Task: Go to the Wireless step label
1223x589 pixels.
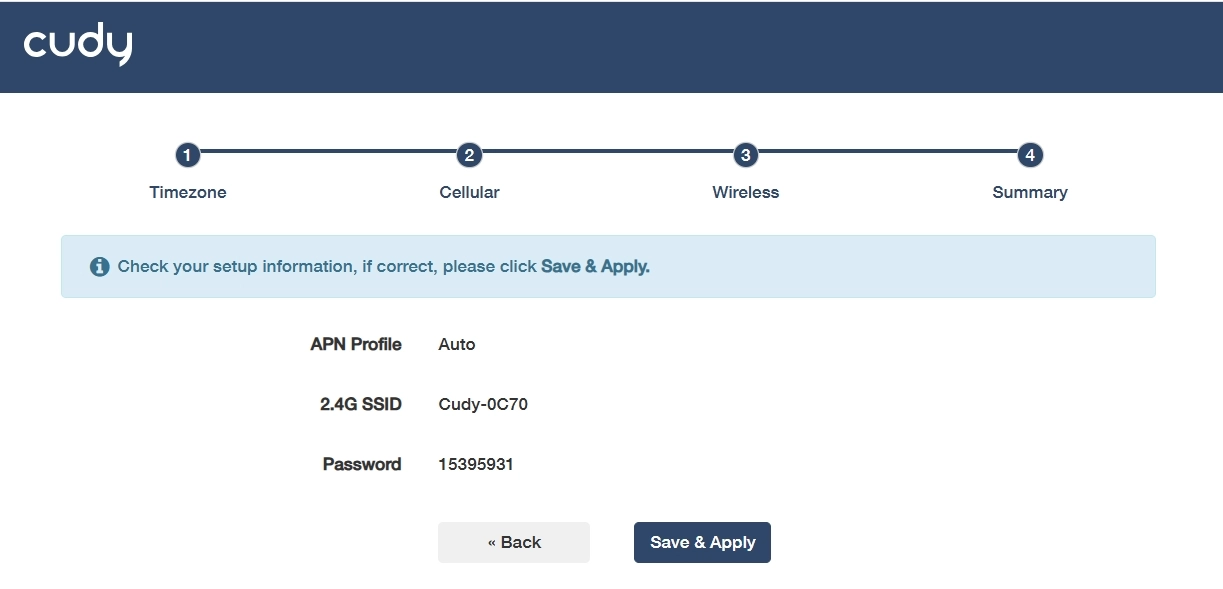Action: pos(745,192)
